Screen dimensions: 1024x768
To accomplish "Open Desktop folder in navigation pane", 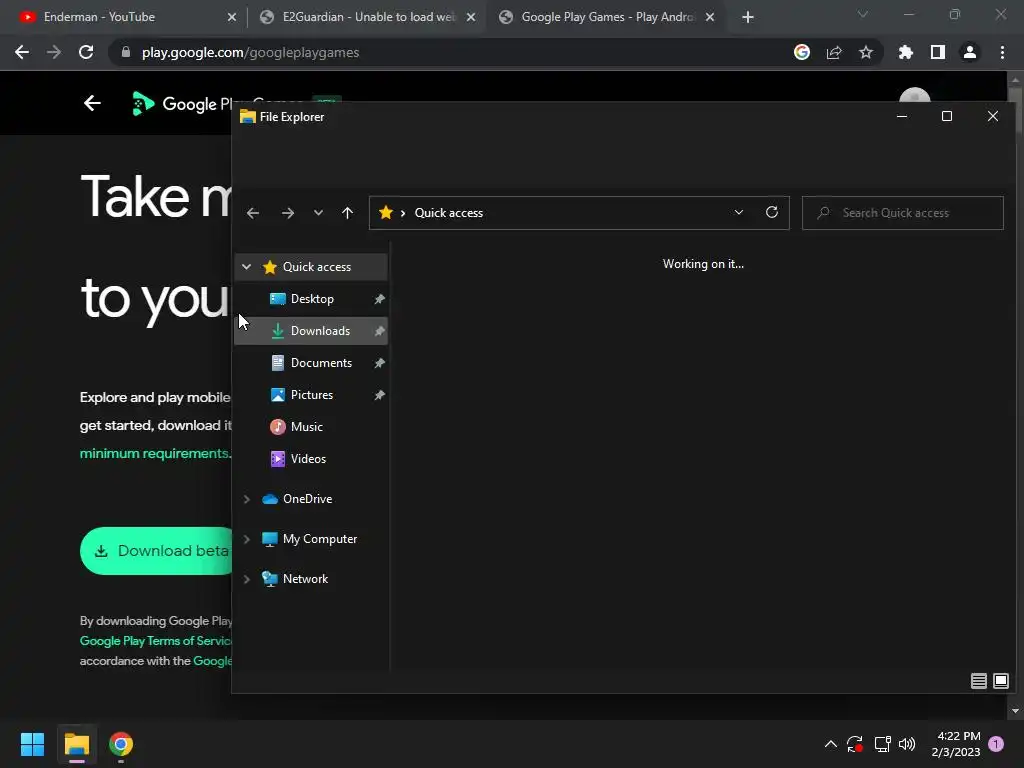I will pos(312,298).
